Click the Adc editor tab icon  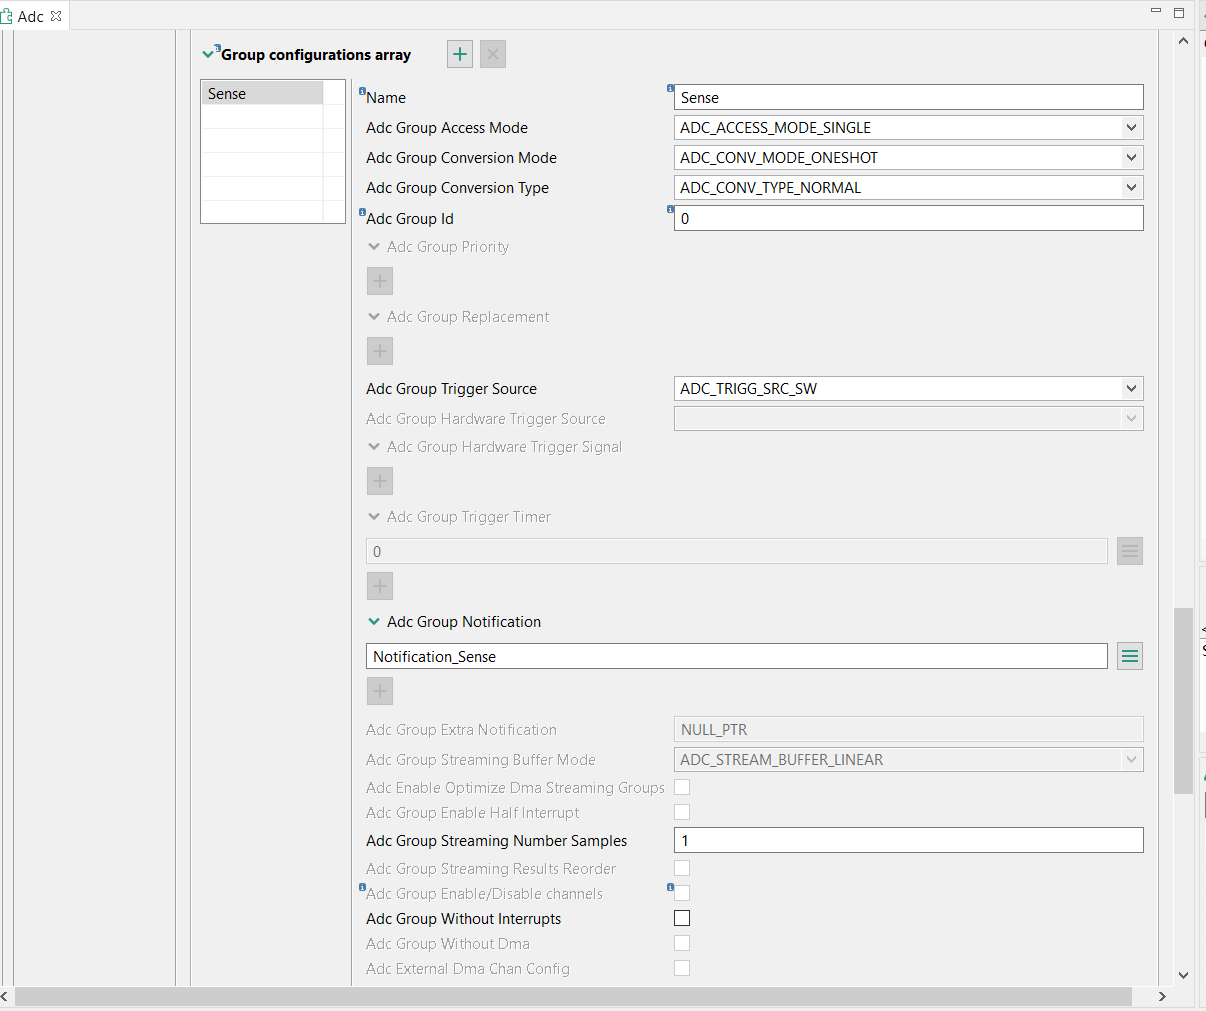(x=7, y=16)
